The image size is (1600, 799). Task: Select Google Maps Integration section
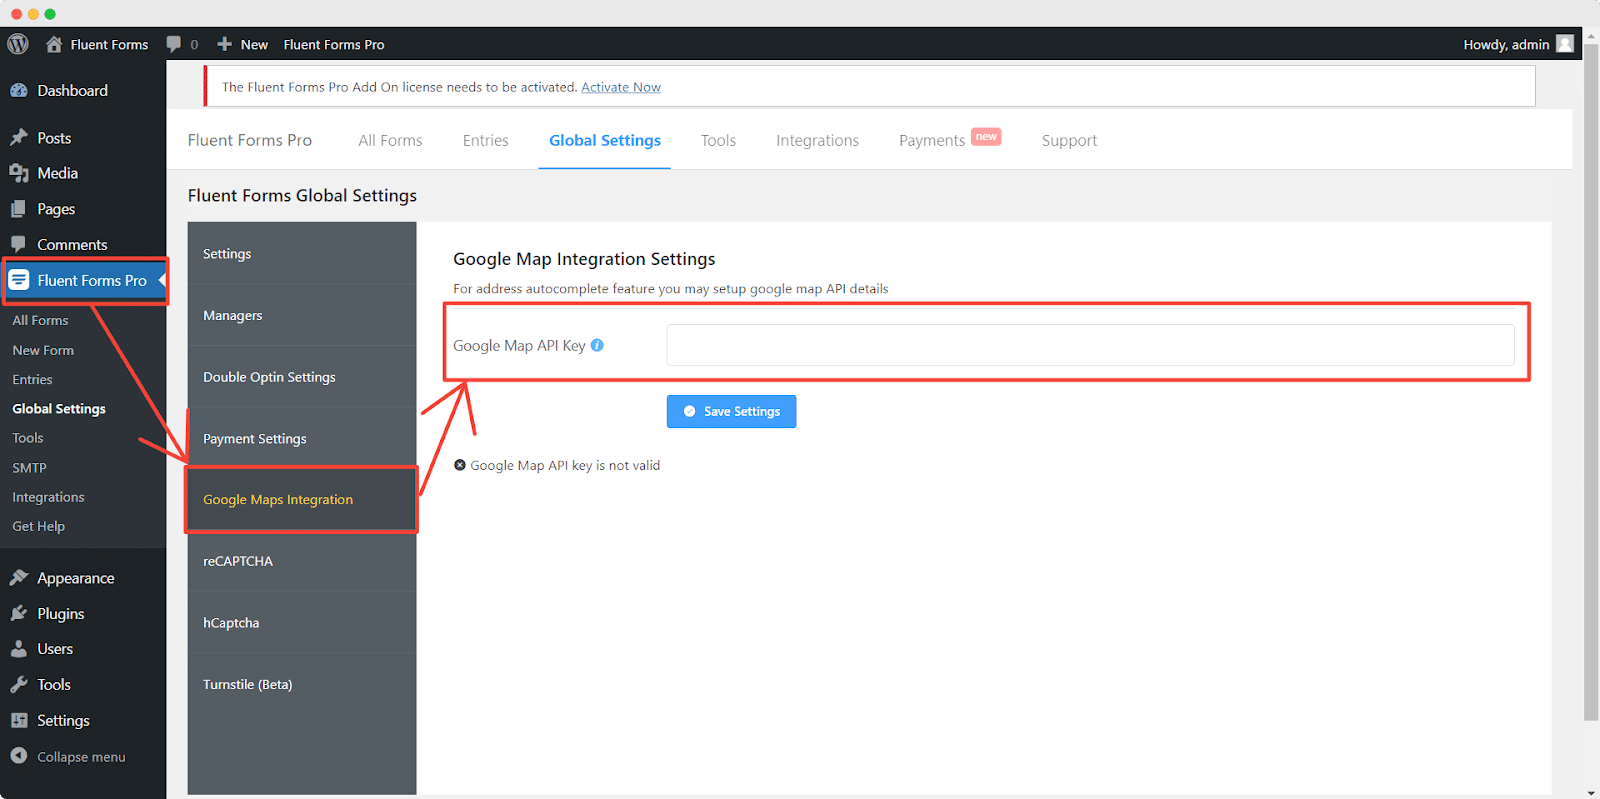[x=302, y=499]
